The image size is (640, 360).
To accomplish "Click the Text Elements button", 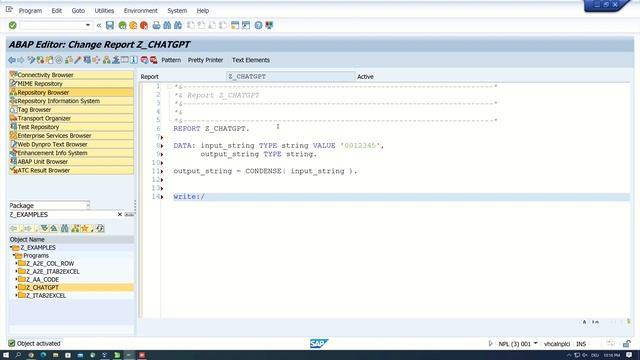I will [x=251, y=60].
